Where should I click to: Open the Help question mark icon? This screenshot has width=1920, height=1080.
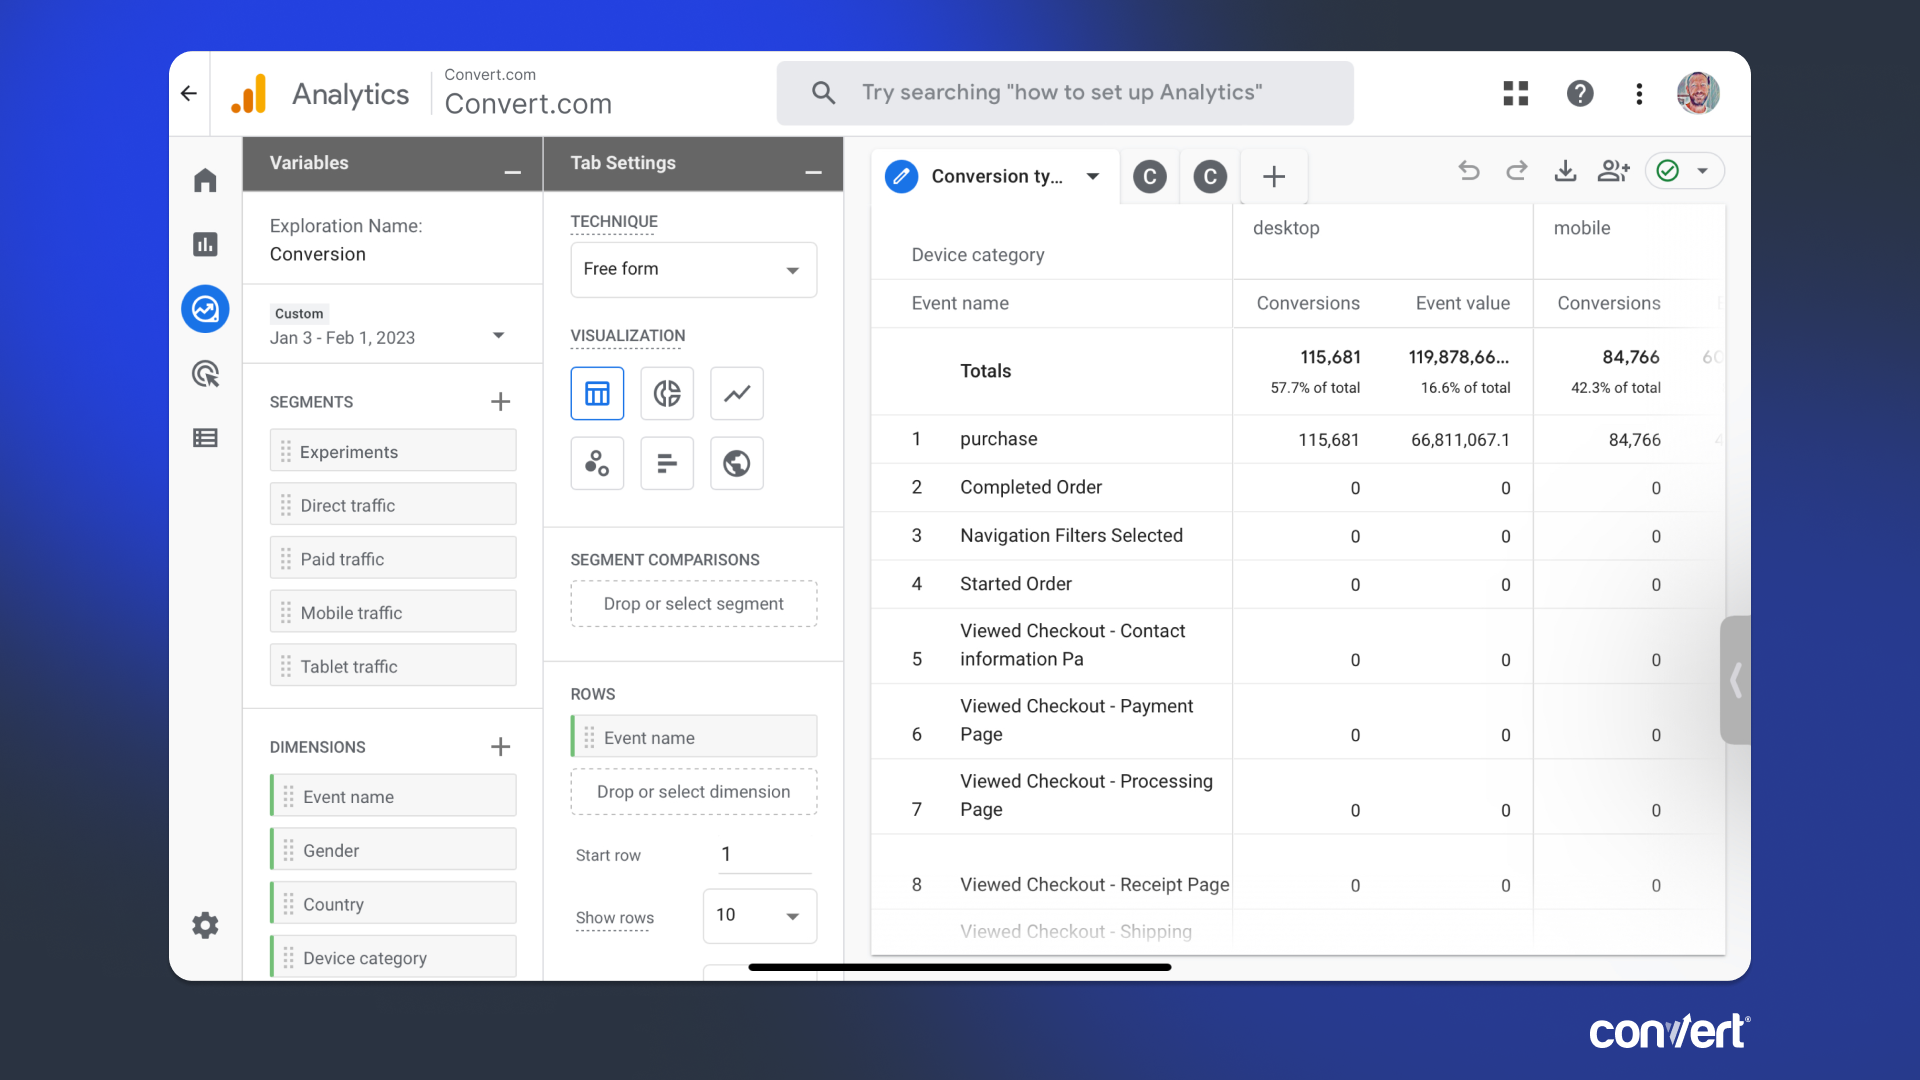click(1580, 93)
